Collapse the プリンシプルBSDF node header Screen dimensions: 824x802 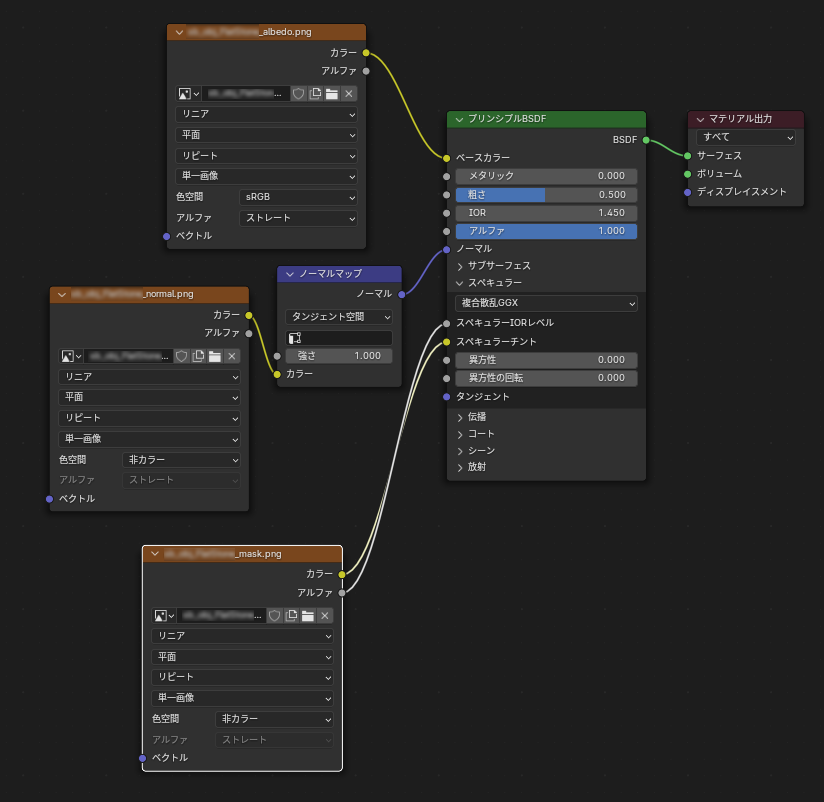click(461, 118)
